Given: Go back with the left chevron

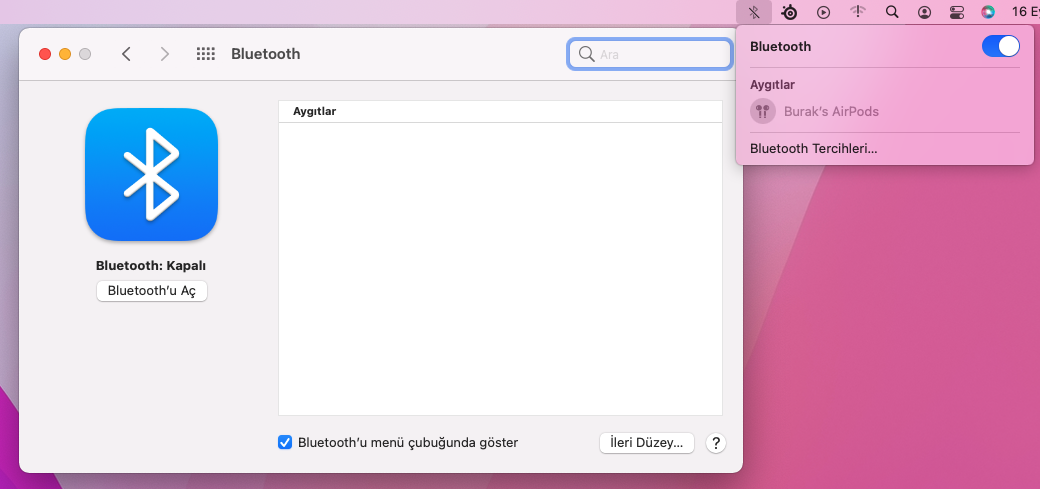Looking at the screenshot, I should [126, 54].
